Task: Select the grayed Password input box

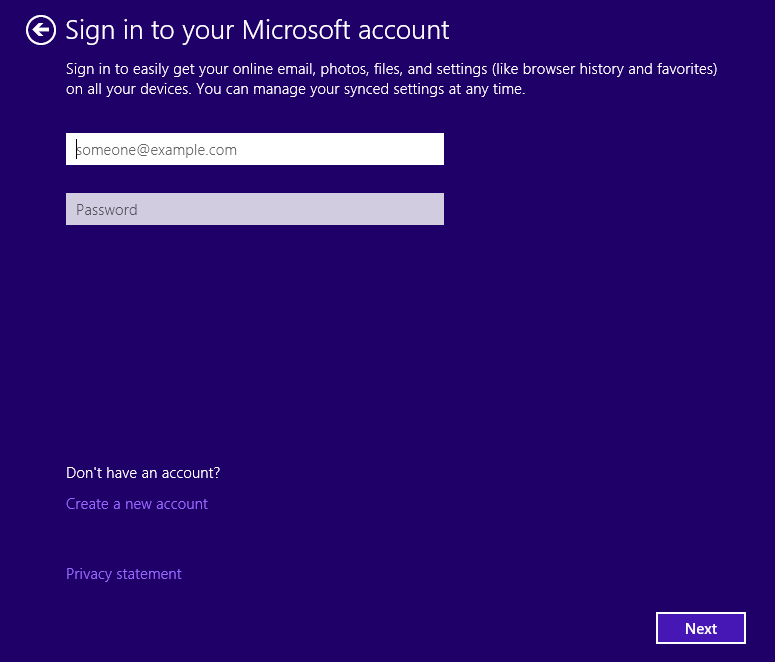Action: click(254, 209)
